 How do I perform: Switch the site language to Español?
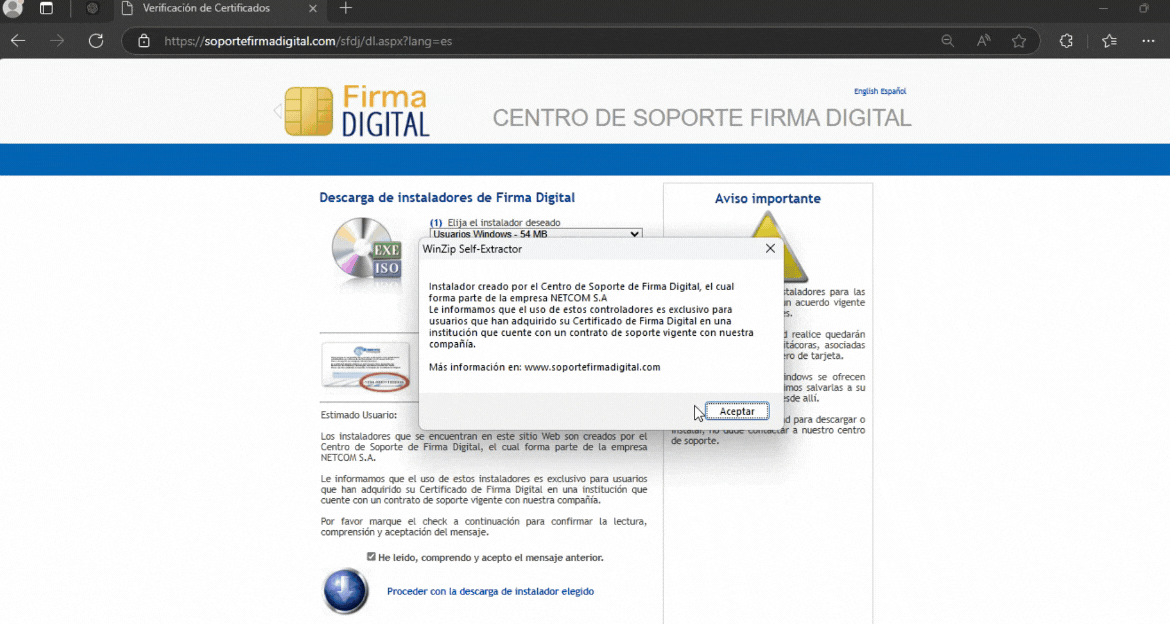pos(893,91)
